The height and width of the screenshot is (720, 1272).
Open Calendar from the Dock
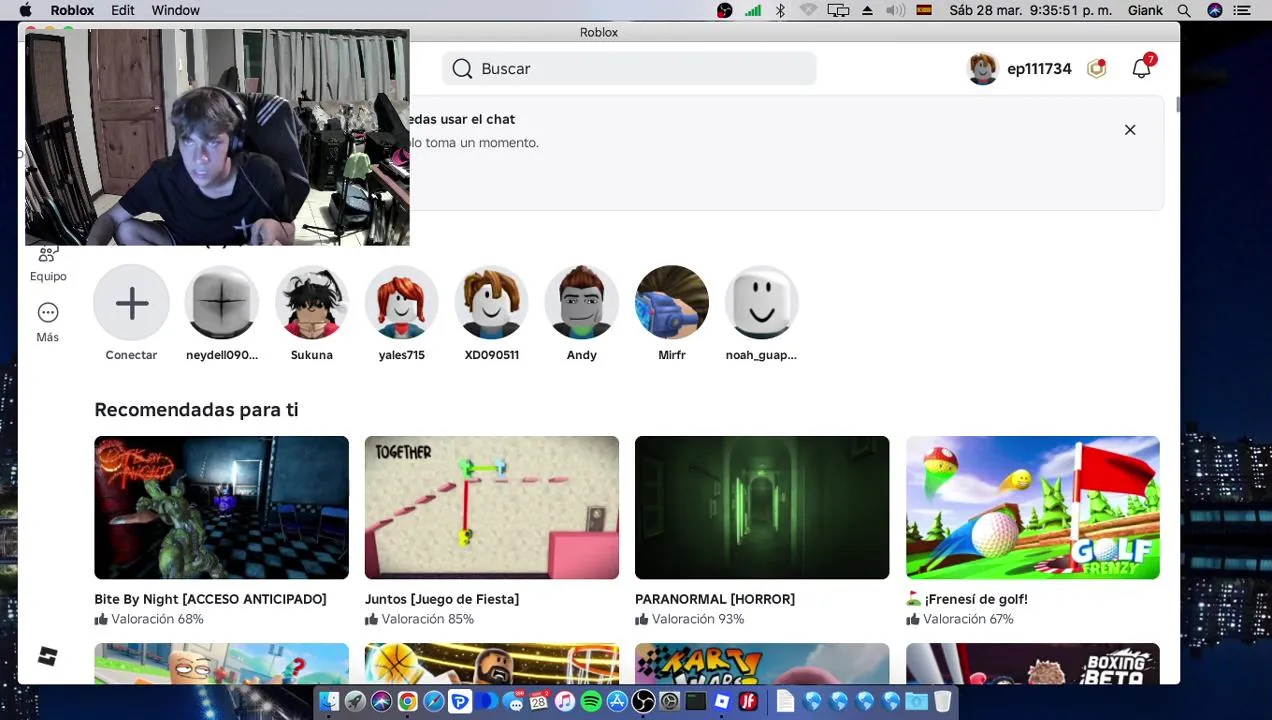coord(539,701)
